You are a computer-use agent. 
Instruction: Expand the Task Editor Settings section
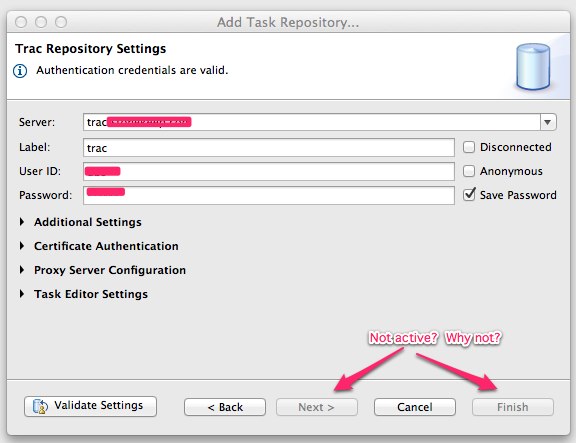point(22,294)
